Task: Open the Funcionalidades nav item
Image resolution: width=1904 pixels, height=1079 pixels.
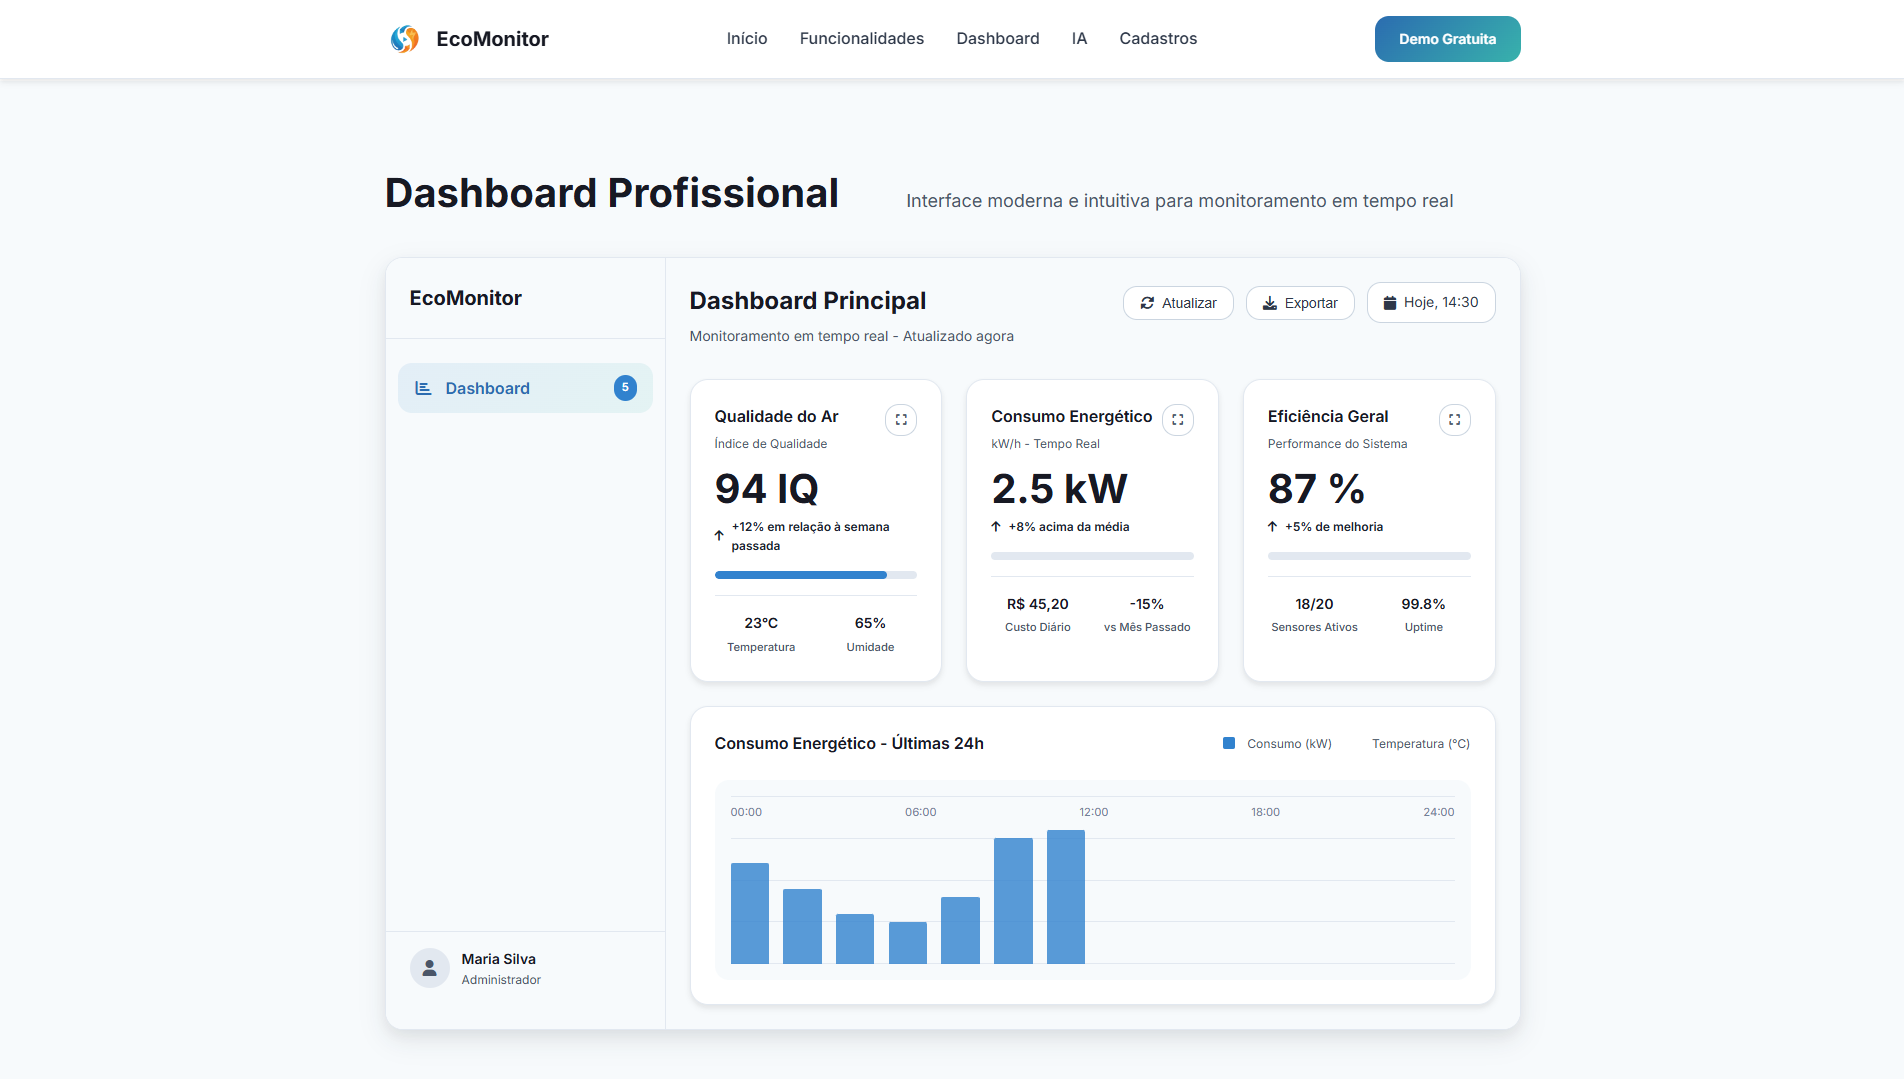Action: tap(861, 39)
